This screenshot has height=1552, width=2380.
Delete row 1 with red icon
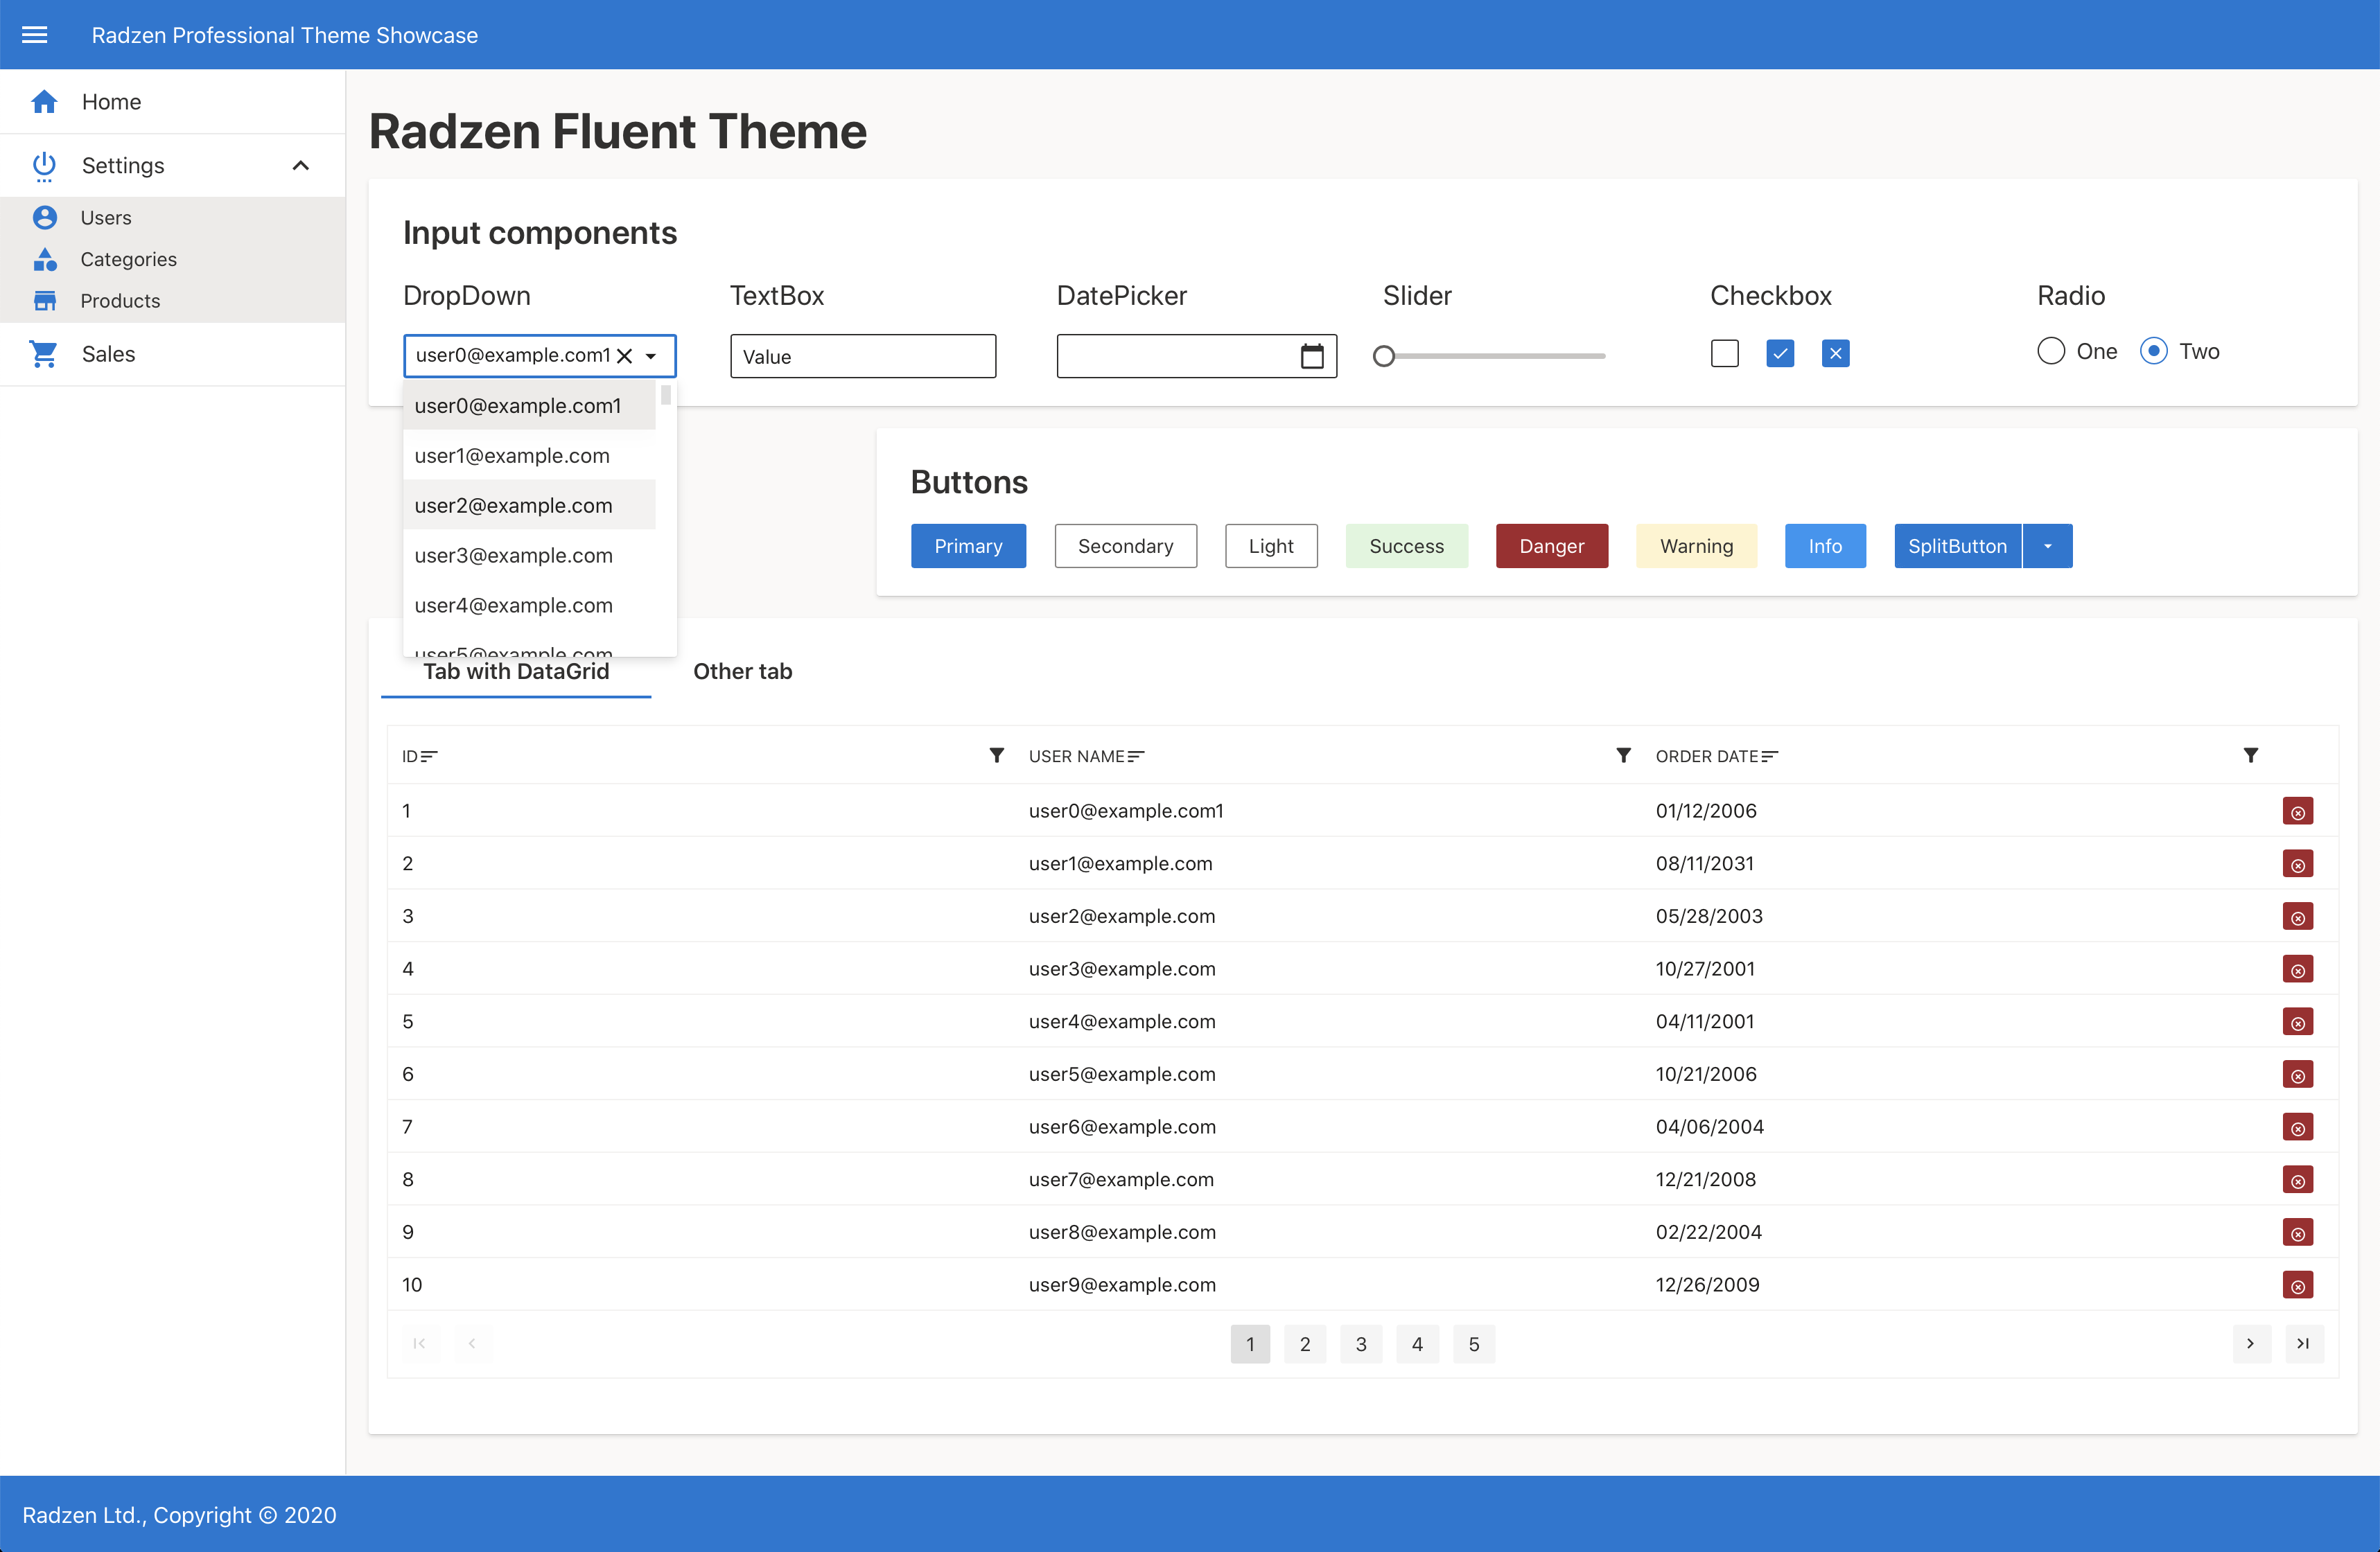[x=2297, y=812]
